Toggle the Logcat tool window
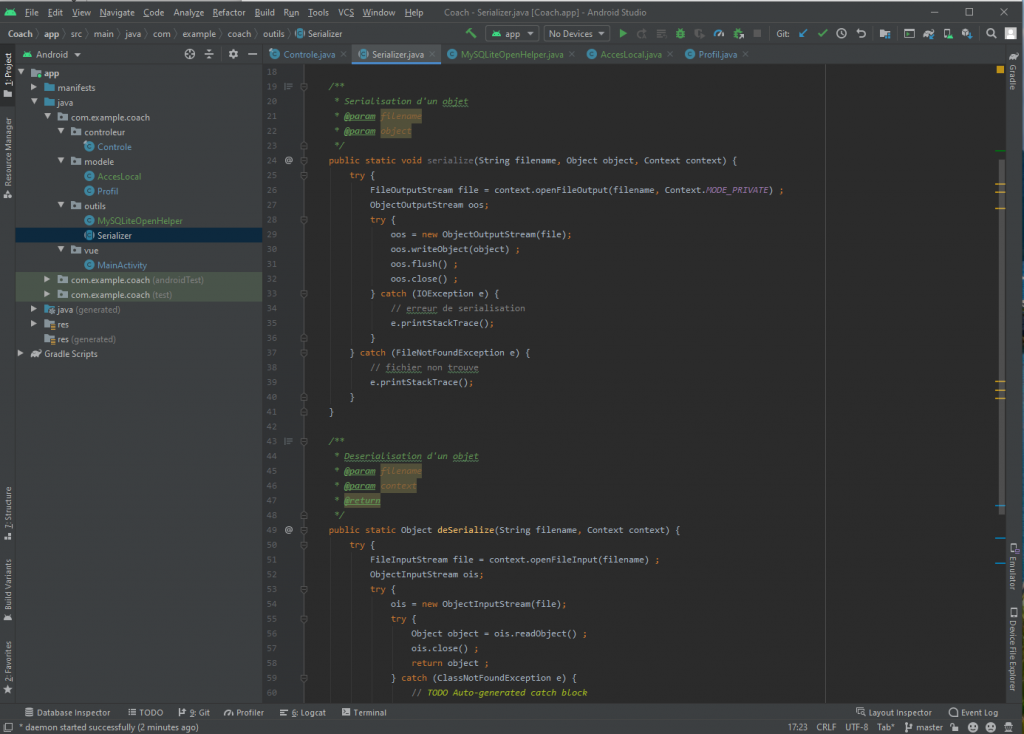1024x734 pixels. 306,713
